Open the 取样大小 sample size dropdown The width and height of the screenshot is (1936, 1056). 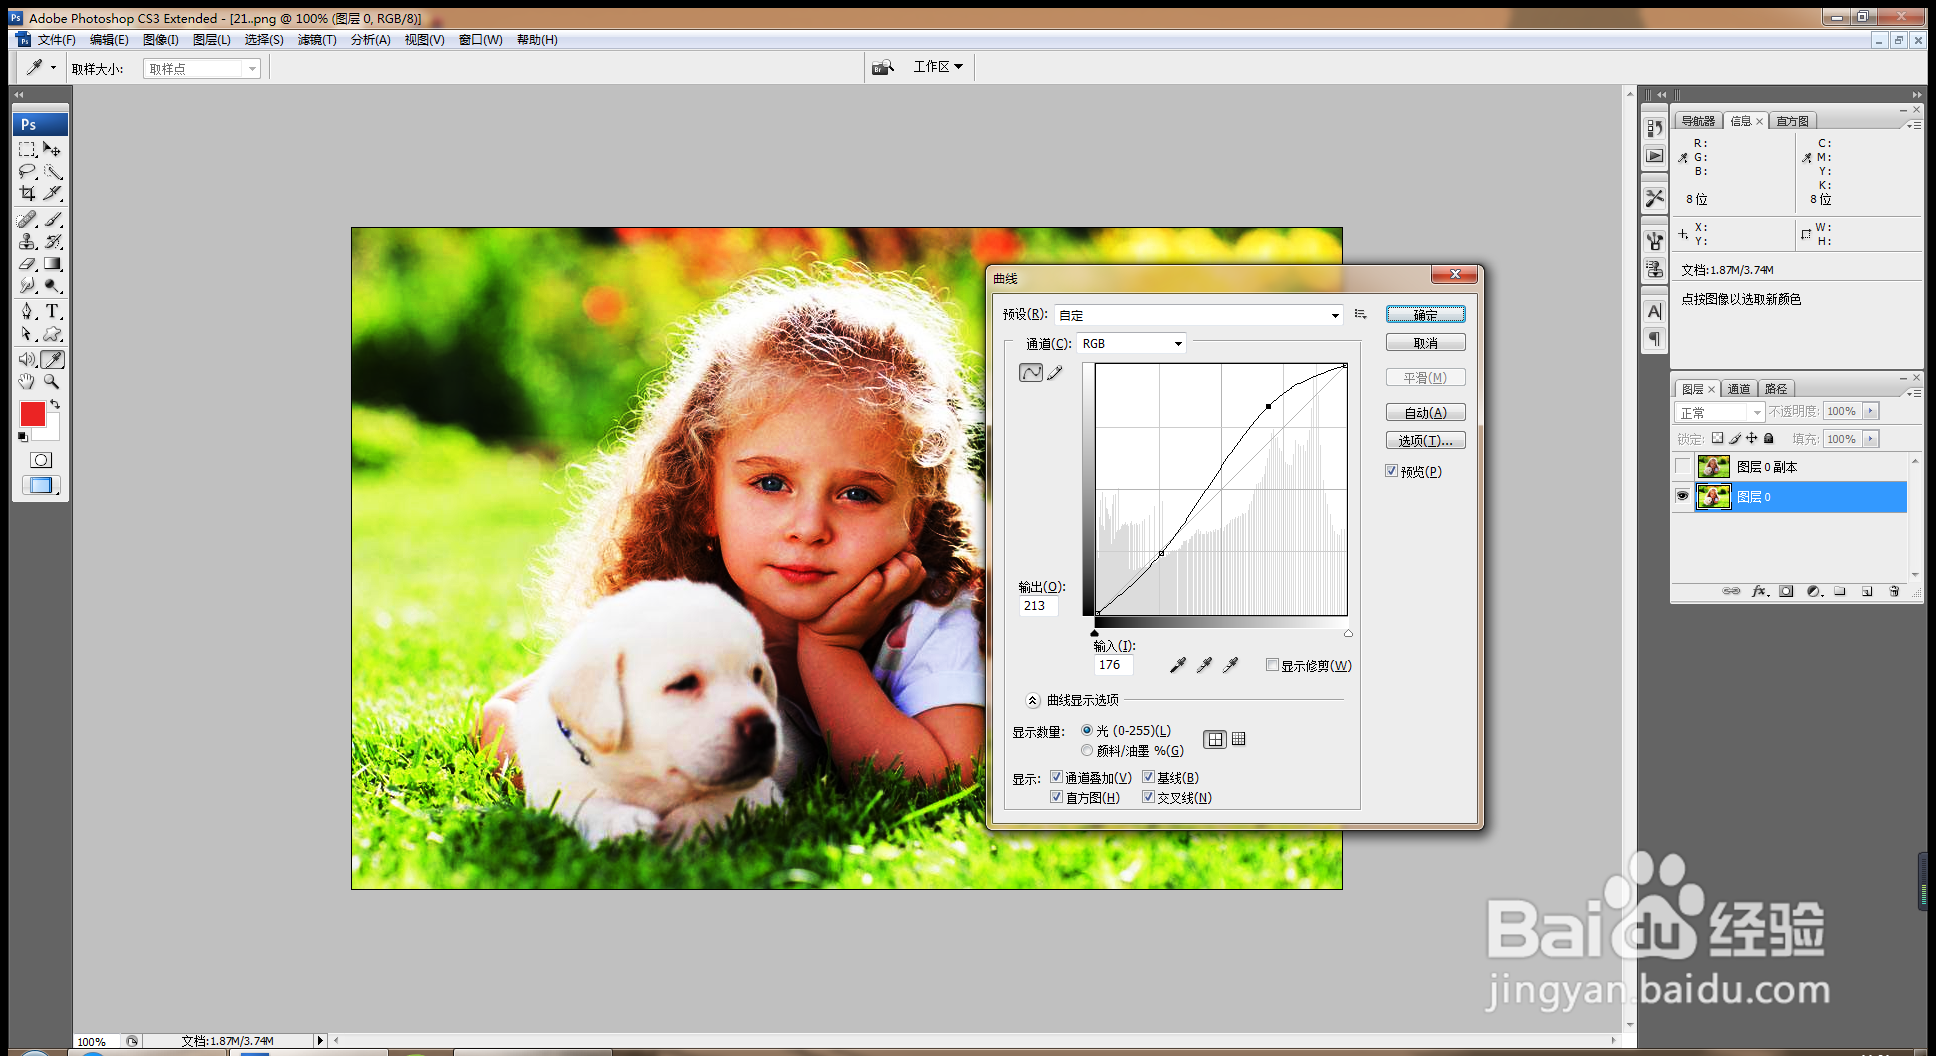coord(202,69)
